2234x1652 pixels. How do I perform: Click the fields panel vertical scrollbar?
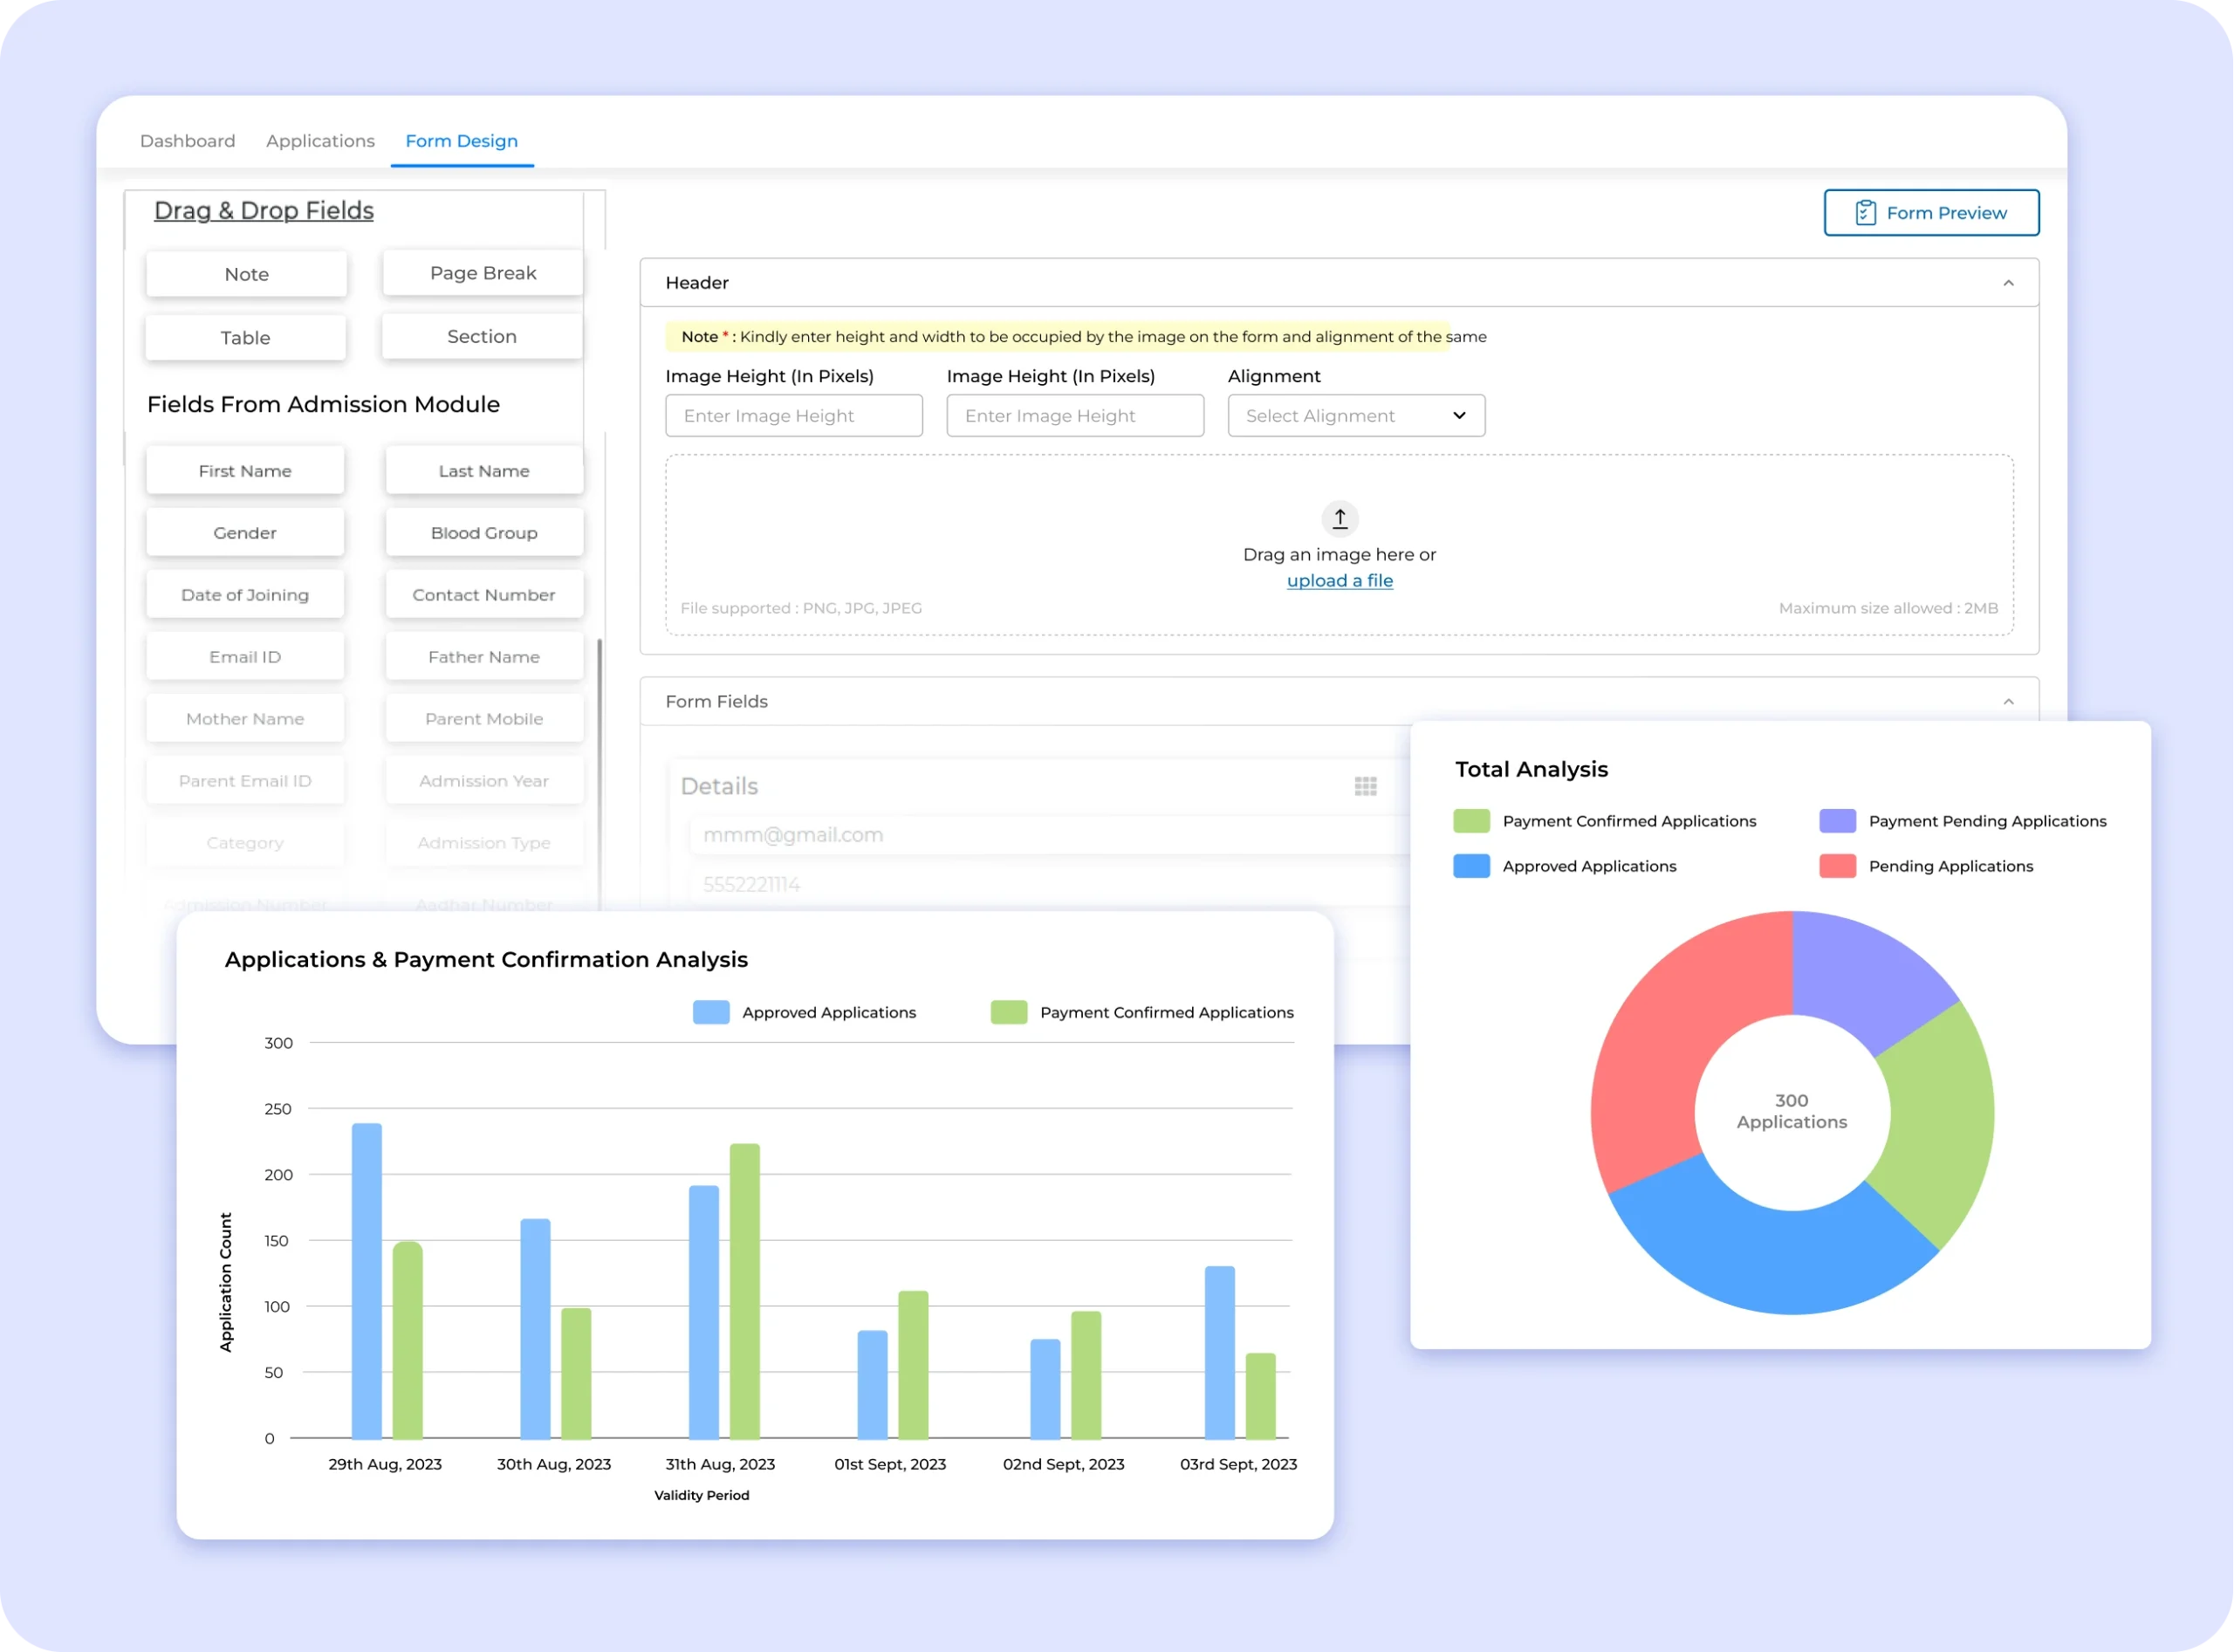click(599, 770)
